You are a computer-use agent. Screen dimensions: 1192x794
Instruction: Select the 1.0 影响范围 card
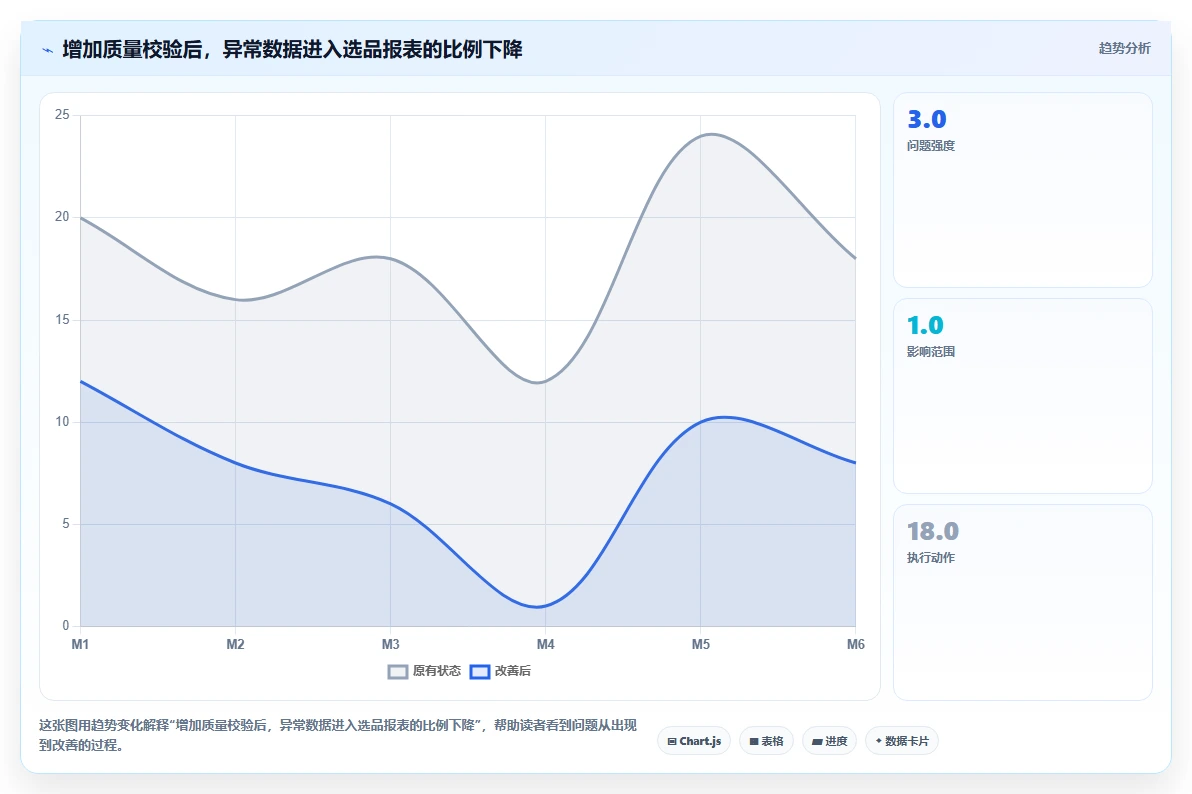1022,395
